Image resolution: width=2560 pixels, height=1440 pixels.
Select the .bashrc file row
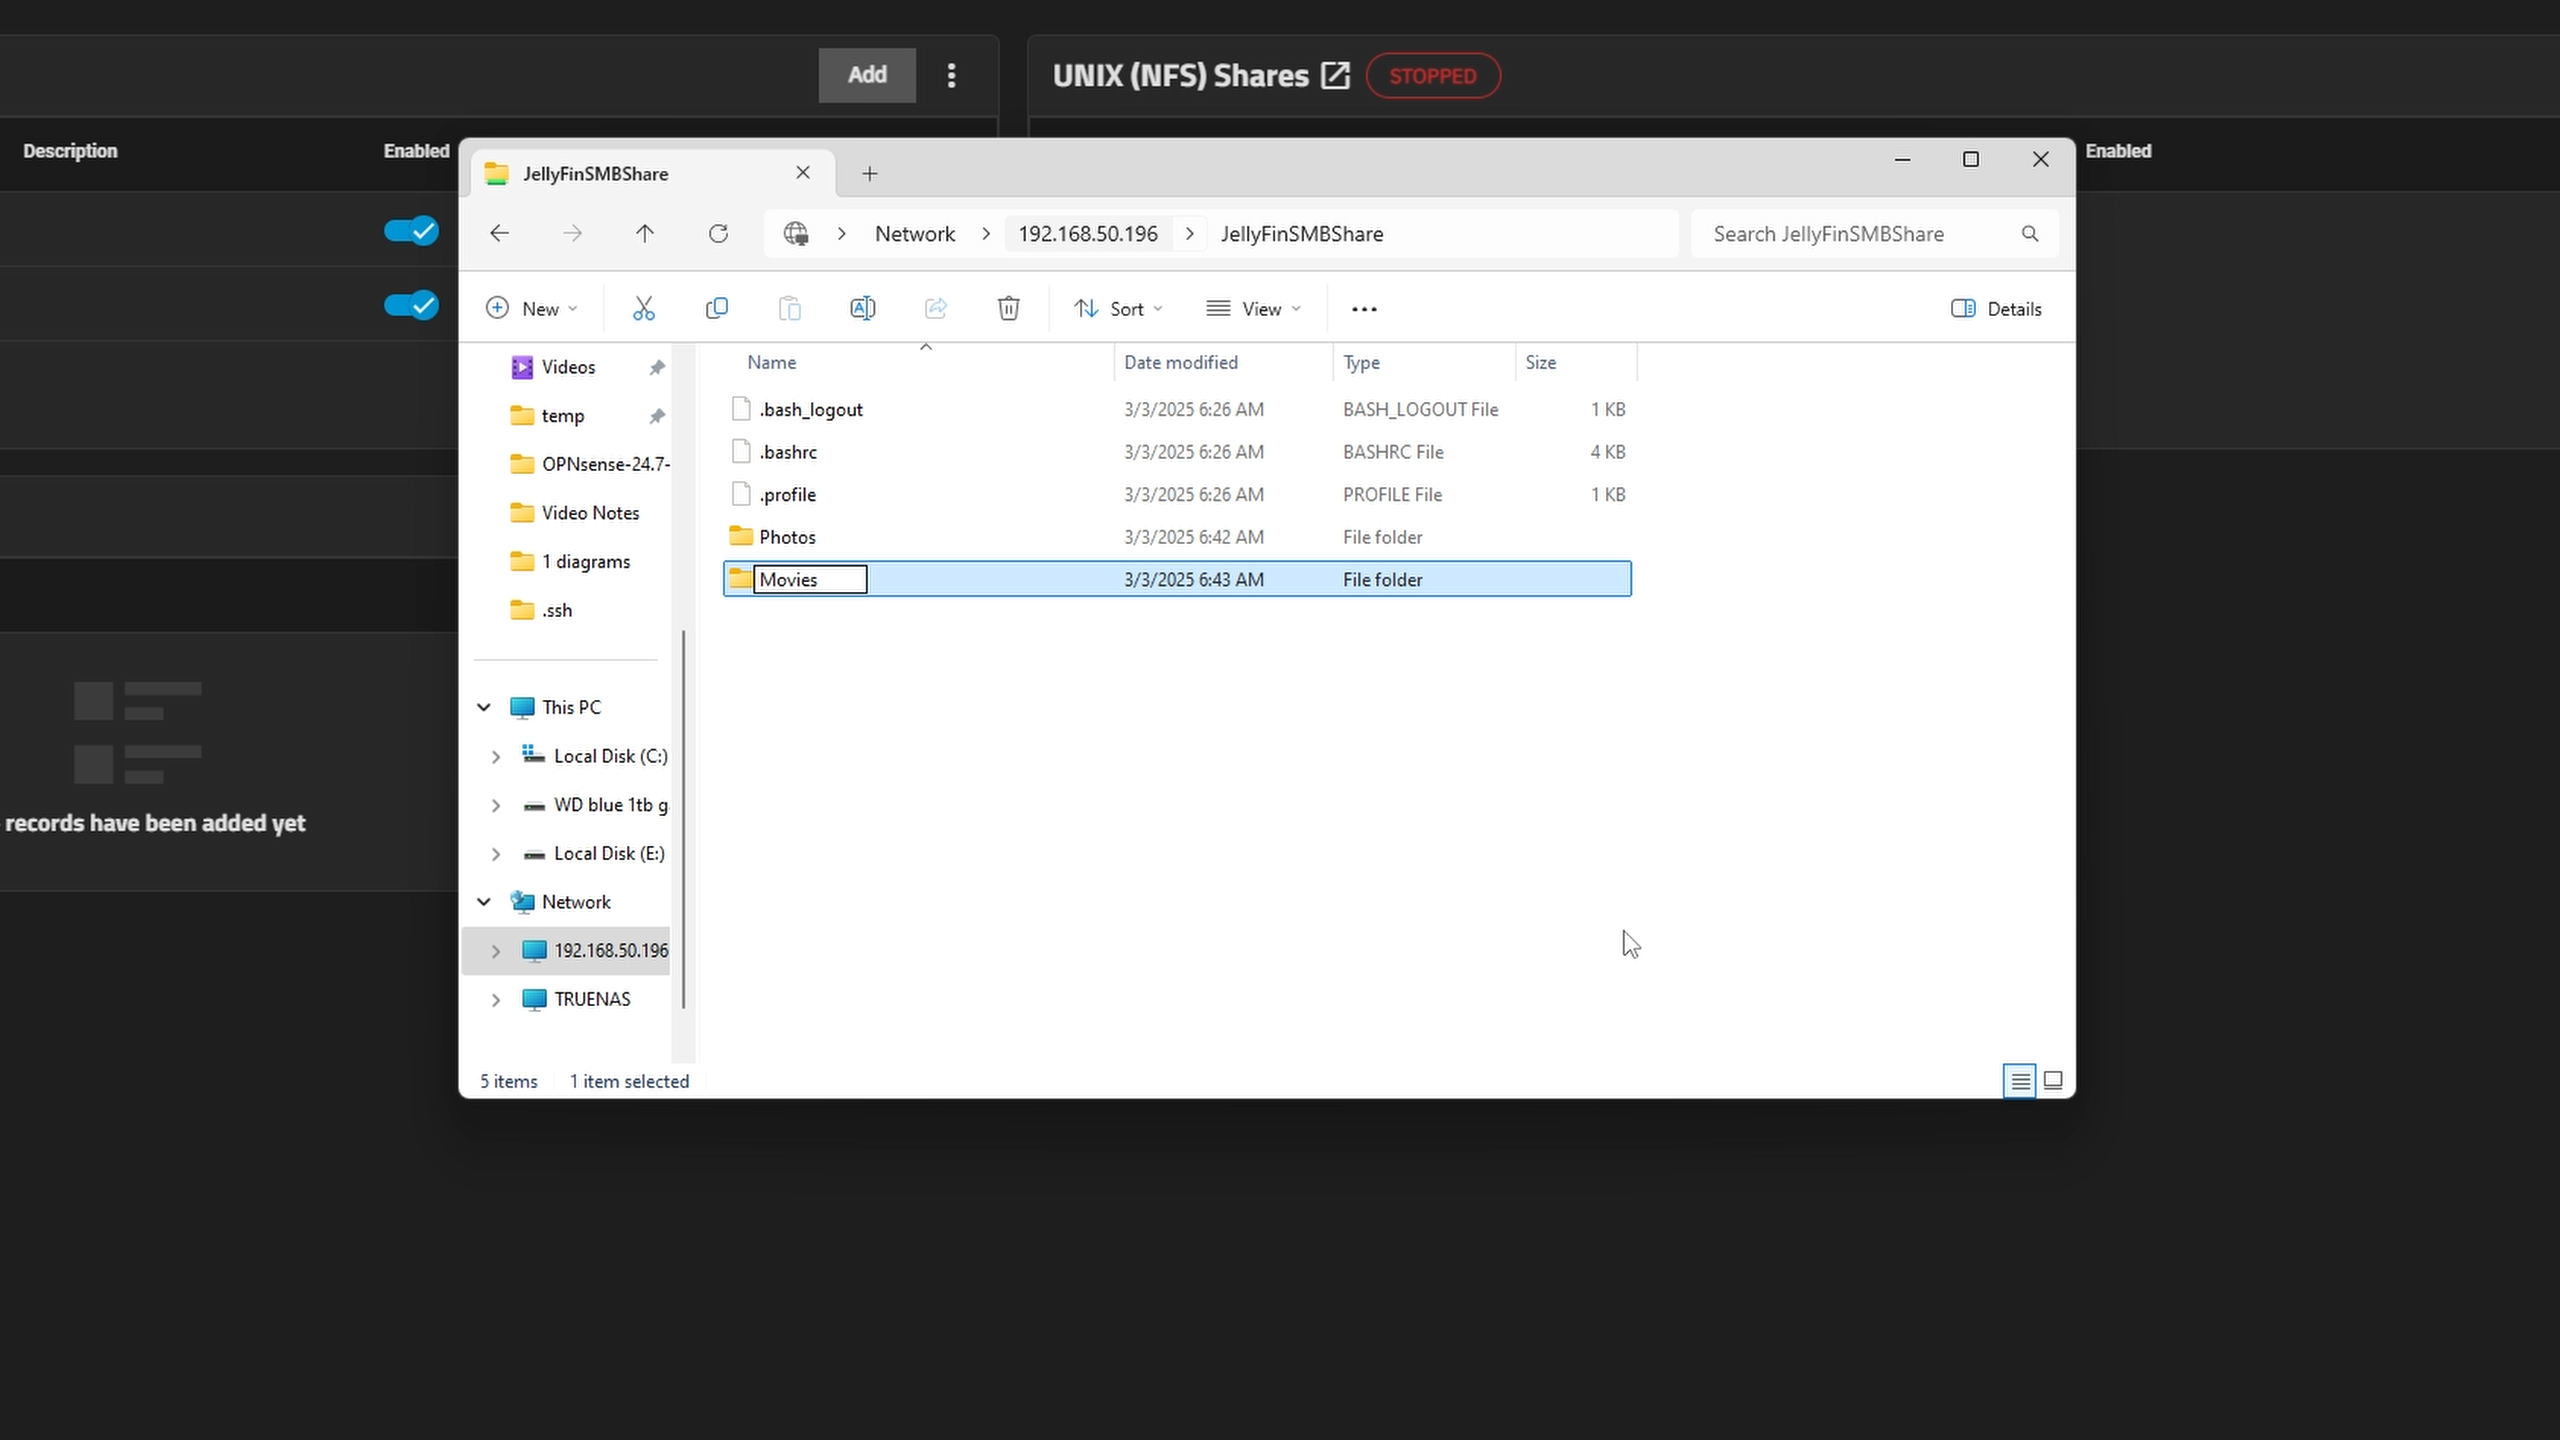pos(1177,452)
